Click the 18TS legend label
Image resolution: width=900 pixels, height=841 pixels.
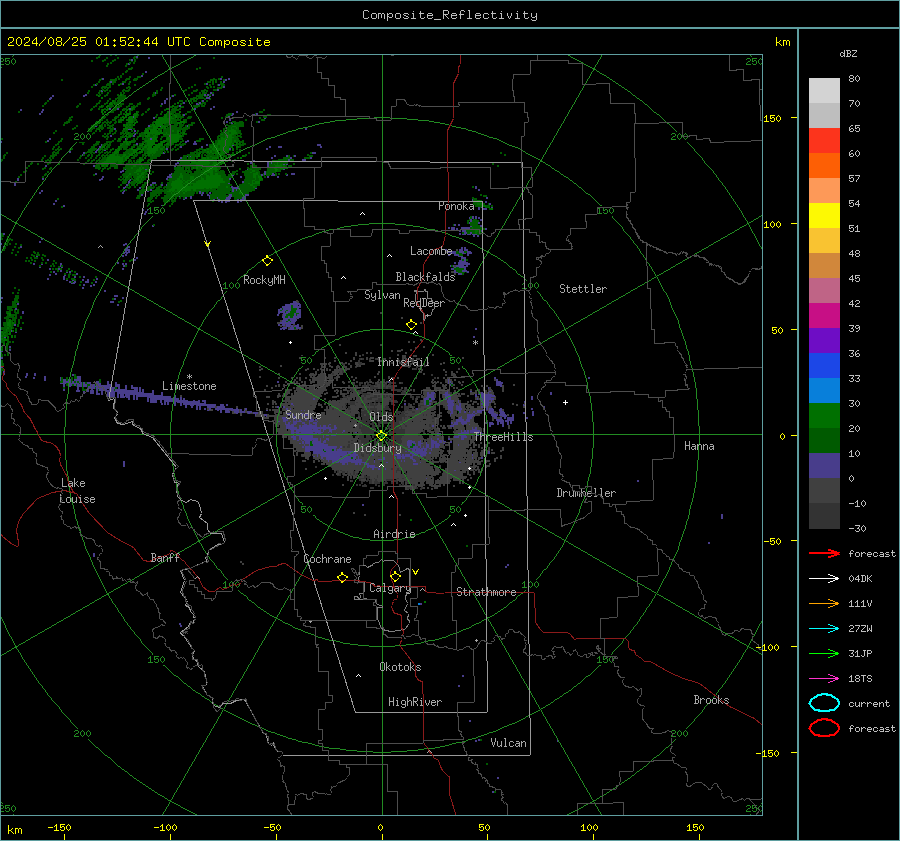(860, 679)
